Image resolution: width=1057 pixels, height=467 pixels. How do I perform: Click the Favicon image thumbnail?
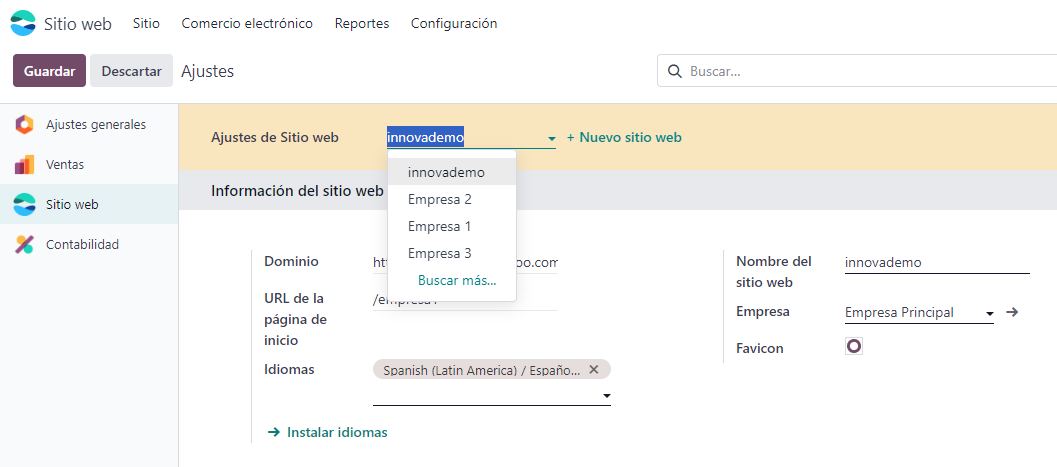[853, 346]
